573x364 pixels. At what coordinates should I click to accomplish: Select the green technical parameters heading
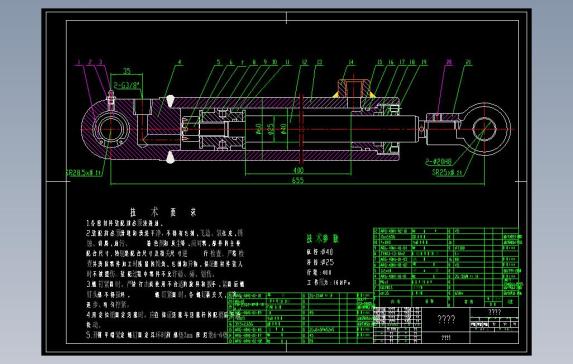322,239
